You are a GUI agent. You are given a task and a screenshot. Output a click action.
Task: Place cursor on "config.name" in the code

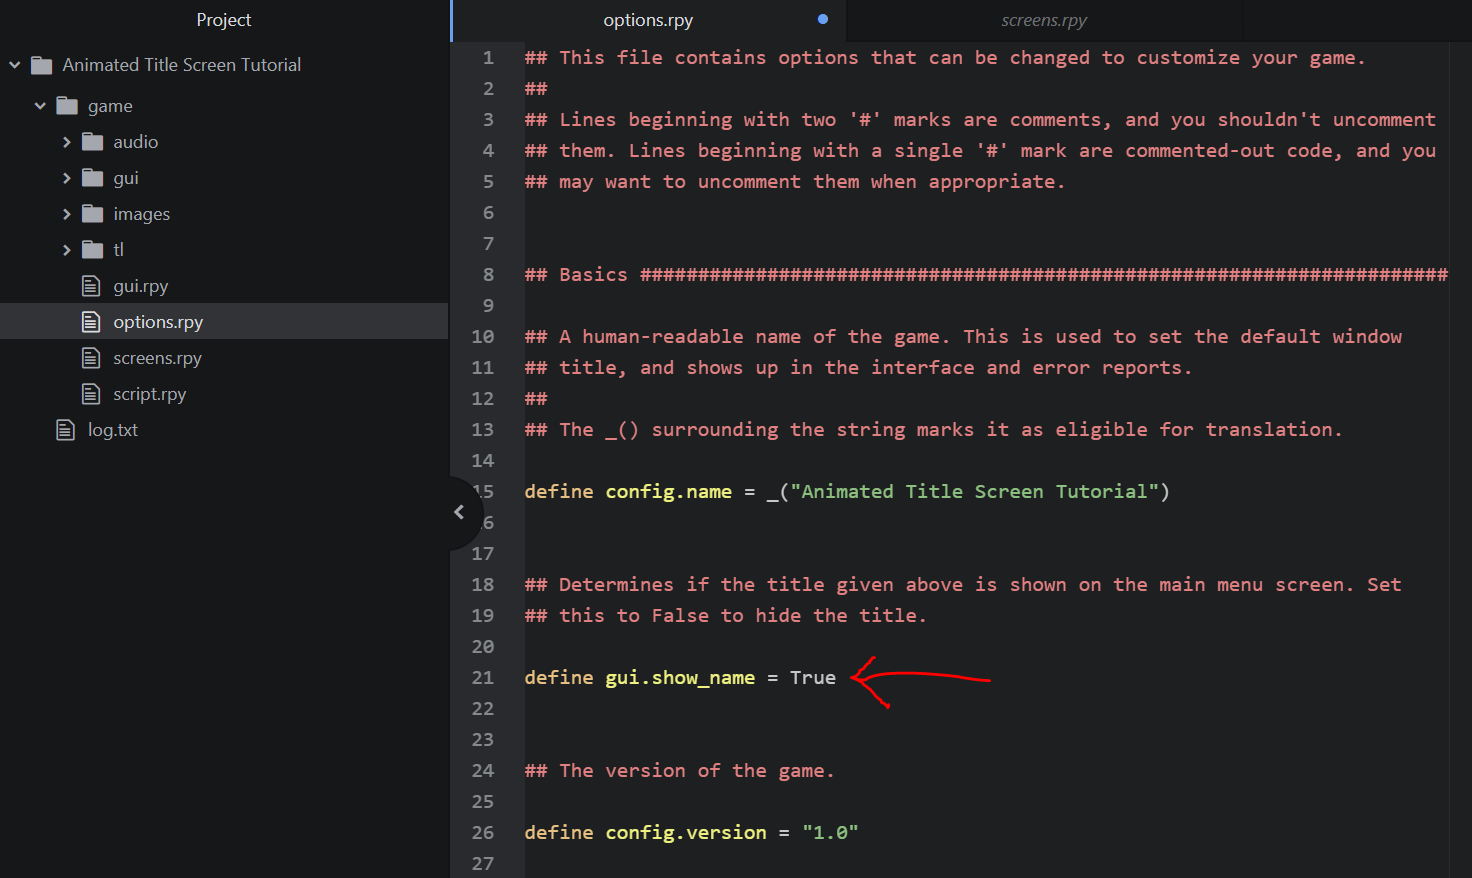click(669, 492)
